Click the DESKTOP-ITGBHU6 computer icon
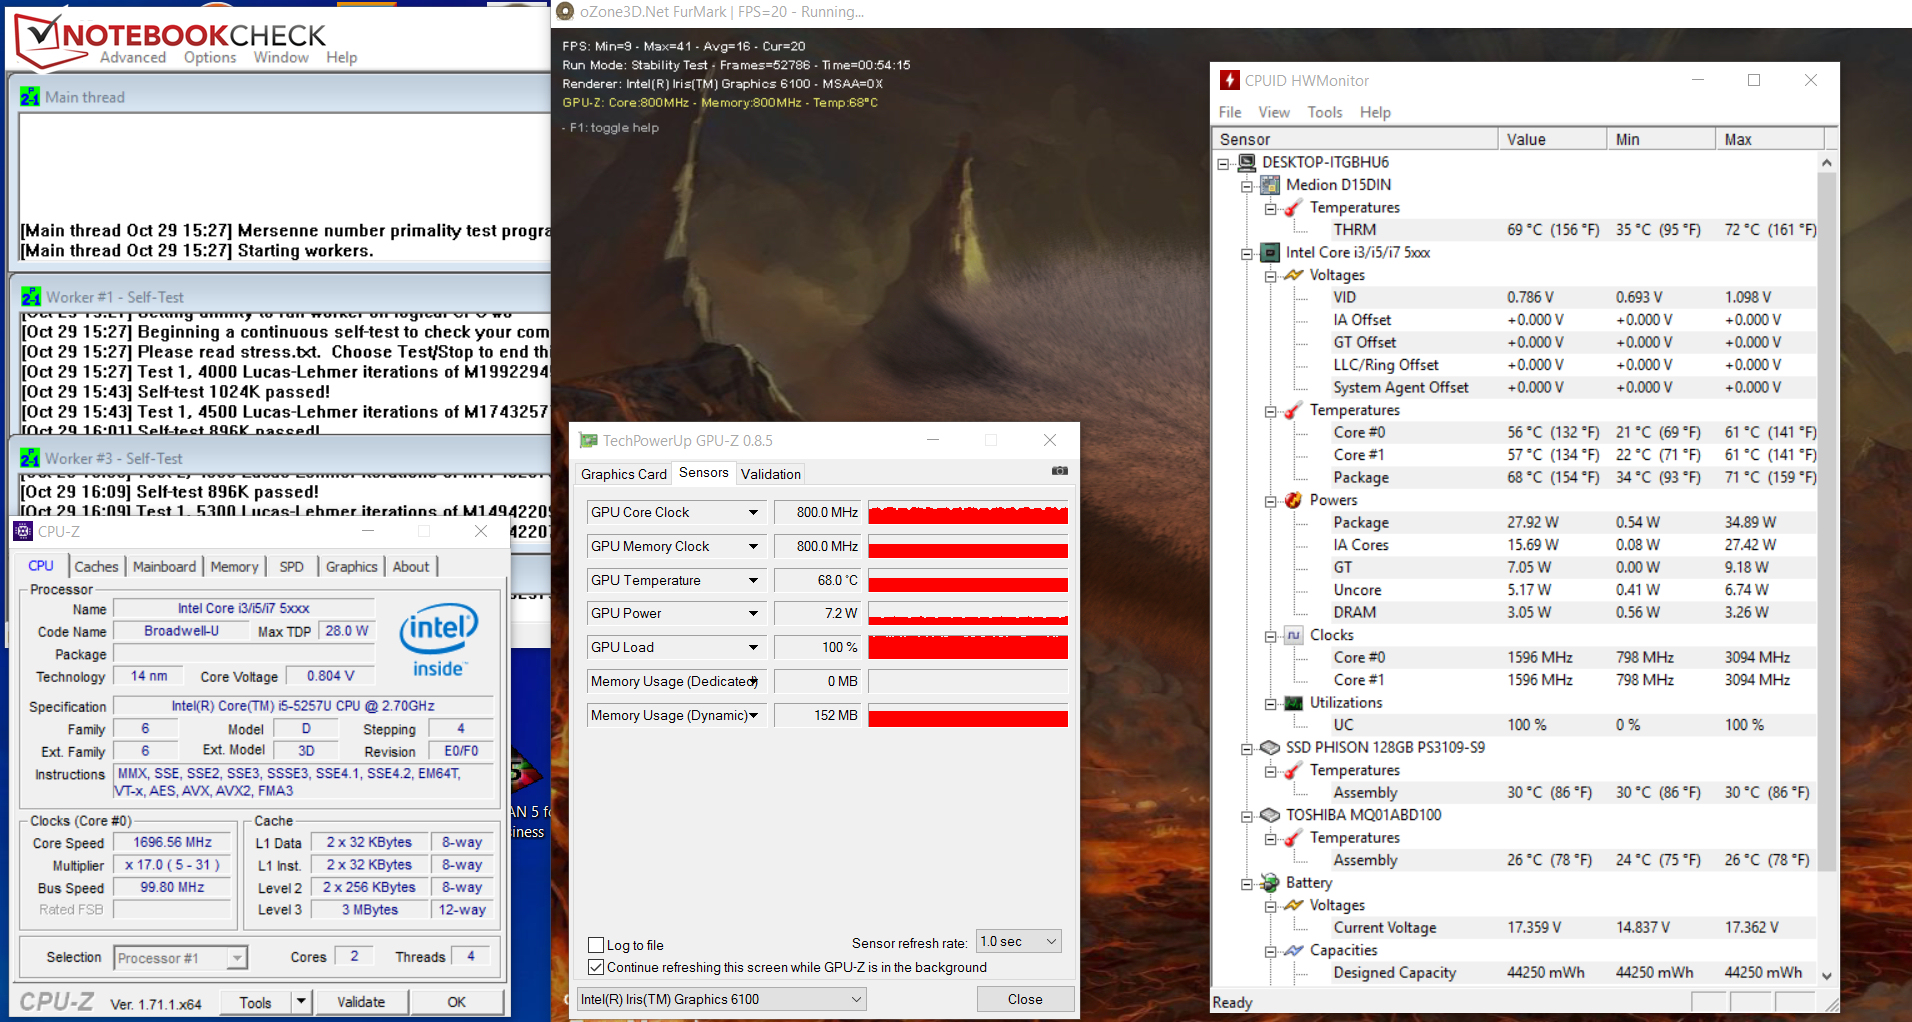Screen dimensions: 1912x1022 click(1247, 162)
